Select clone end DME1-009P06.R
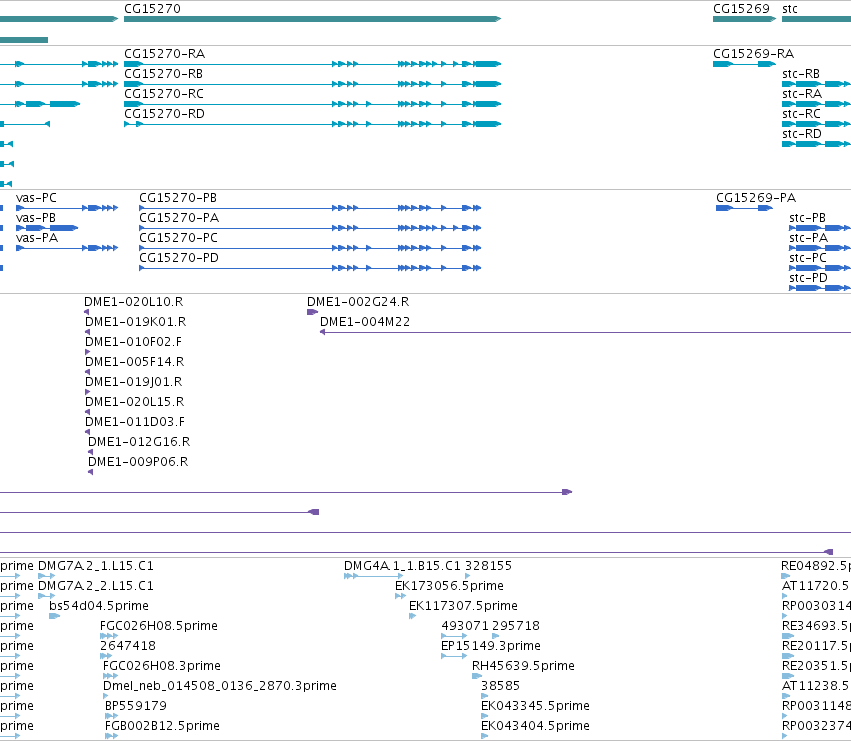 [90, 472]
